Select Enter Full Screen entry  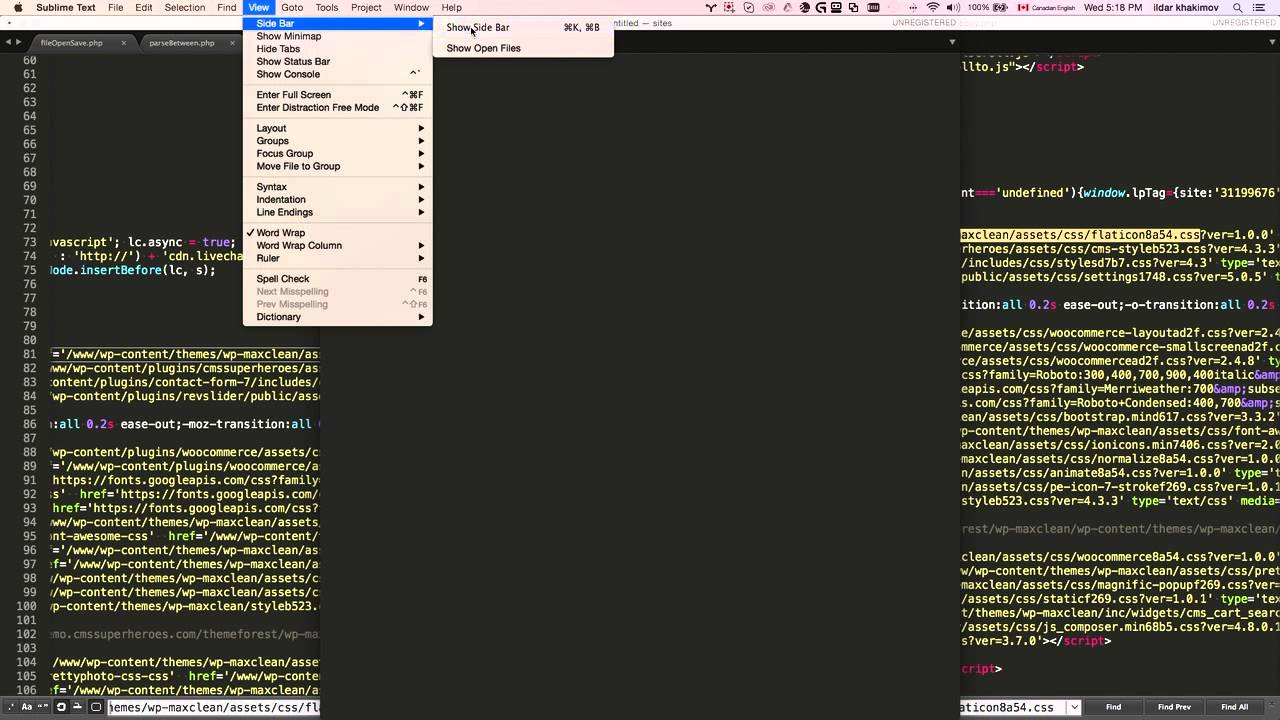pos(338,95)
